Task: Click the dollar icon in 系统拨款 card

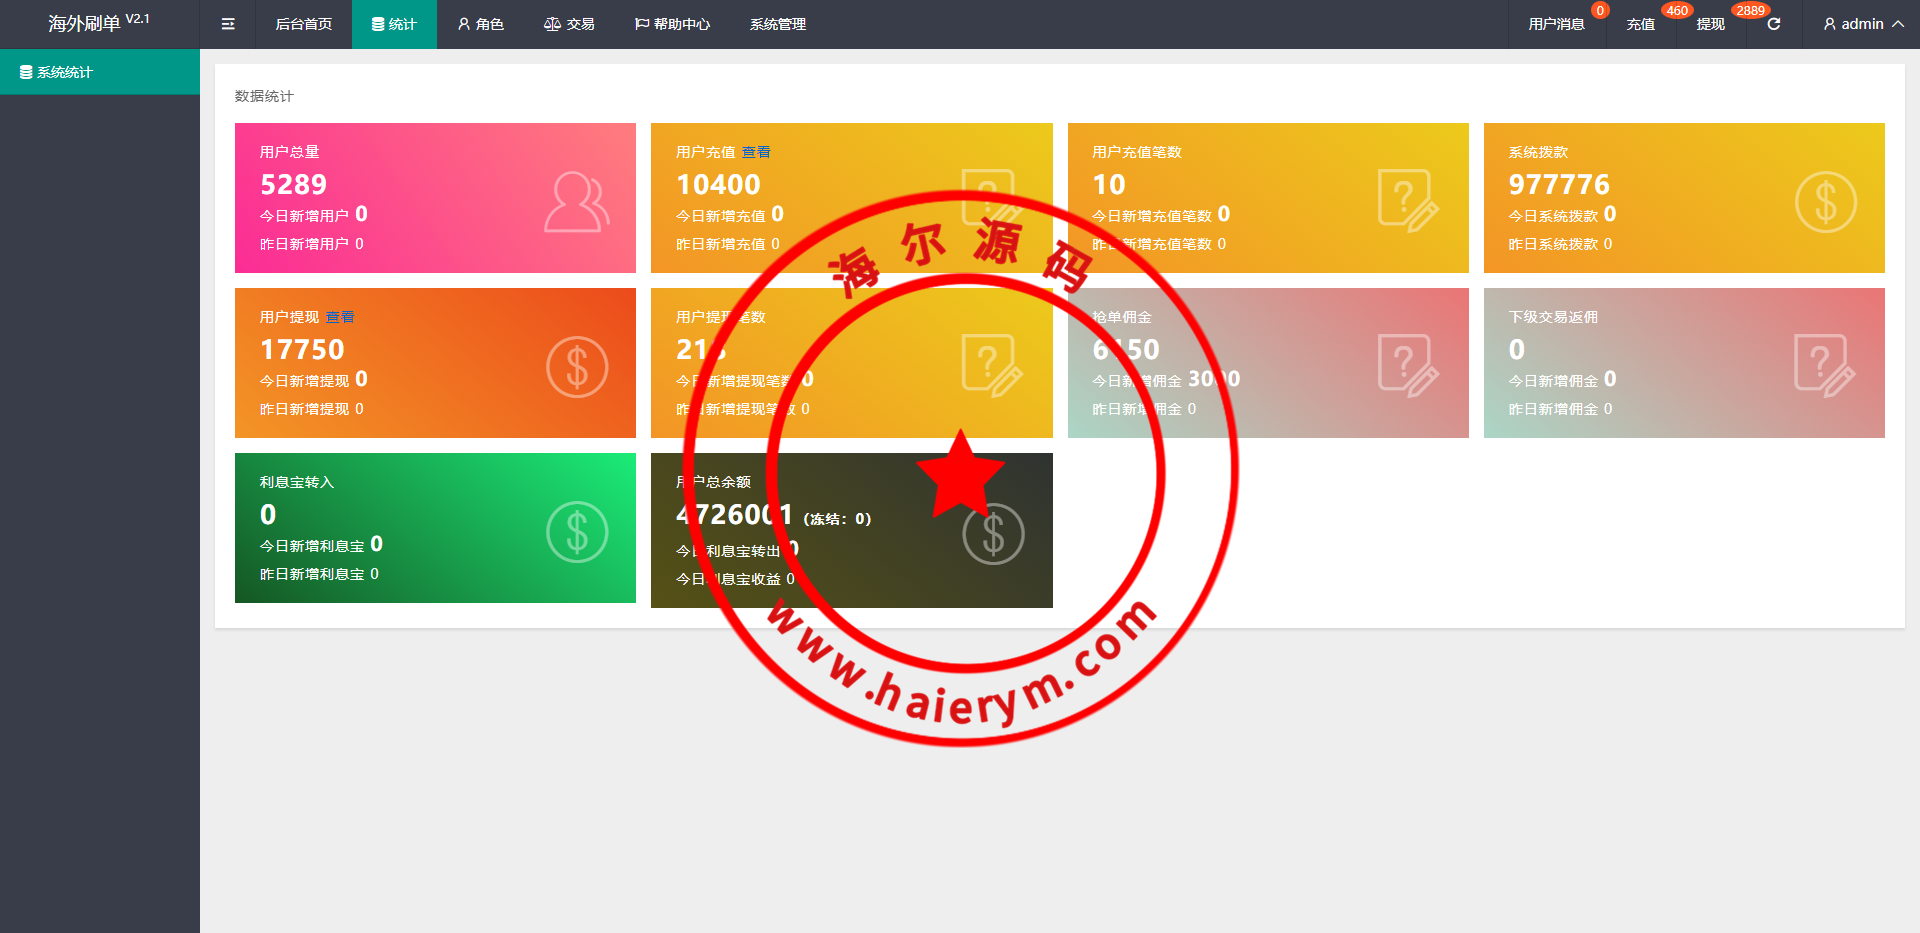Action: point(1825,202)
